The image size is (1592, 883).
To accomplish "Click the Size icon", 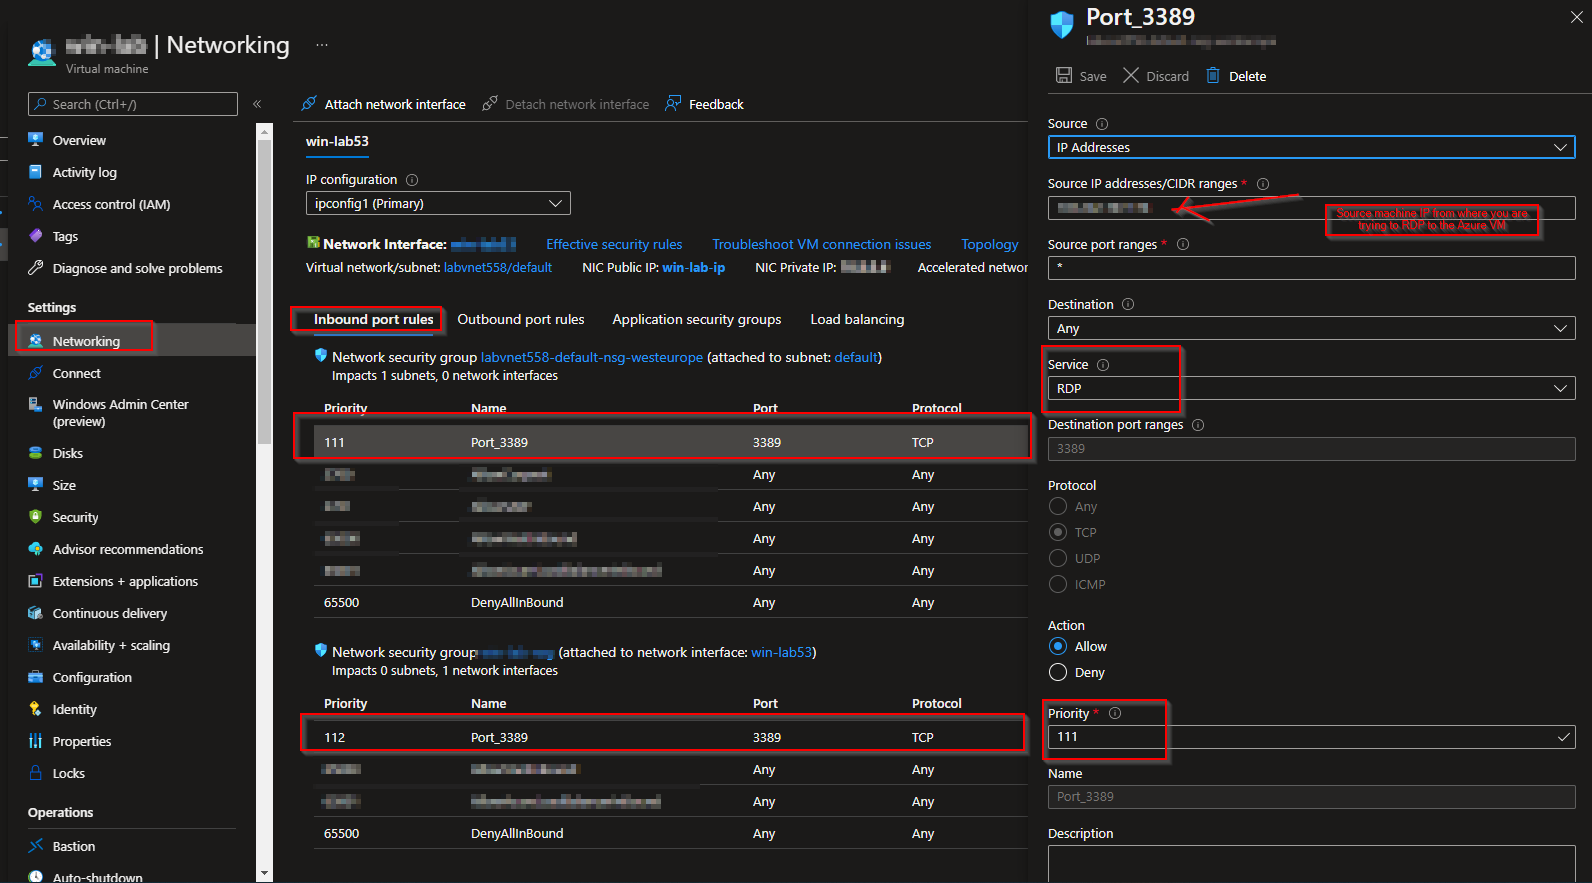I will [36, 485].
